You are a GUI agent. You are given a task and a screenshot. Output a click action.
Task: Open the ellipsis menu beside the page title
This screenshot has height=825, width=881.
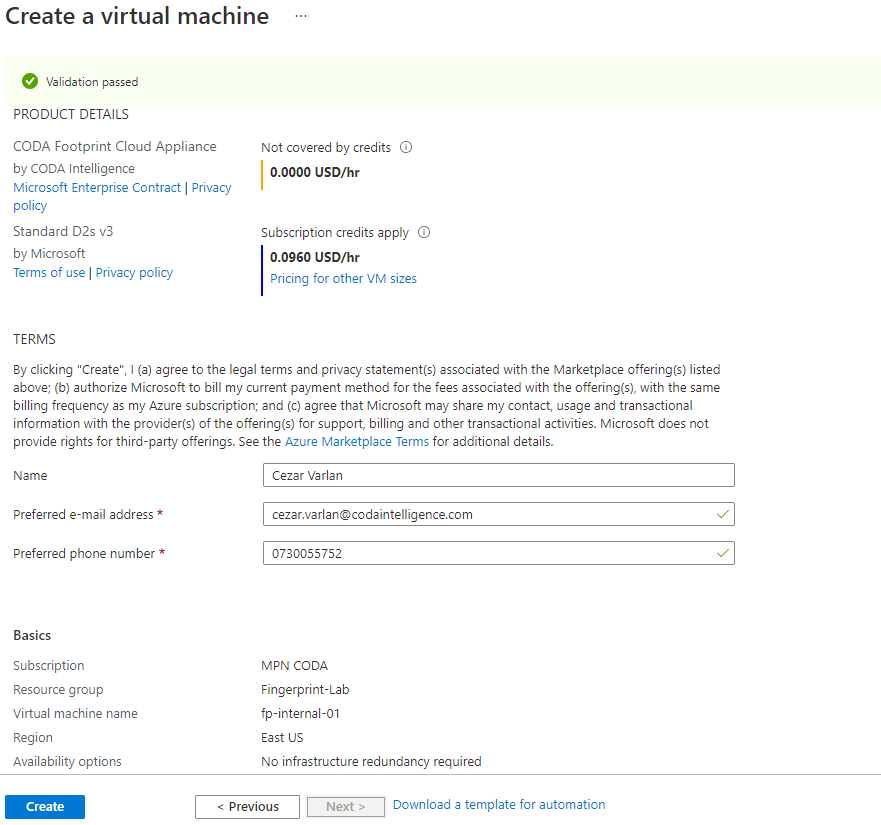(301, 16)
